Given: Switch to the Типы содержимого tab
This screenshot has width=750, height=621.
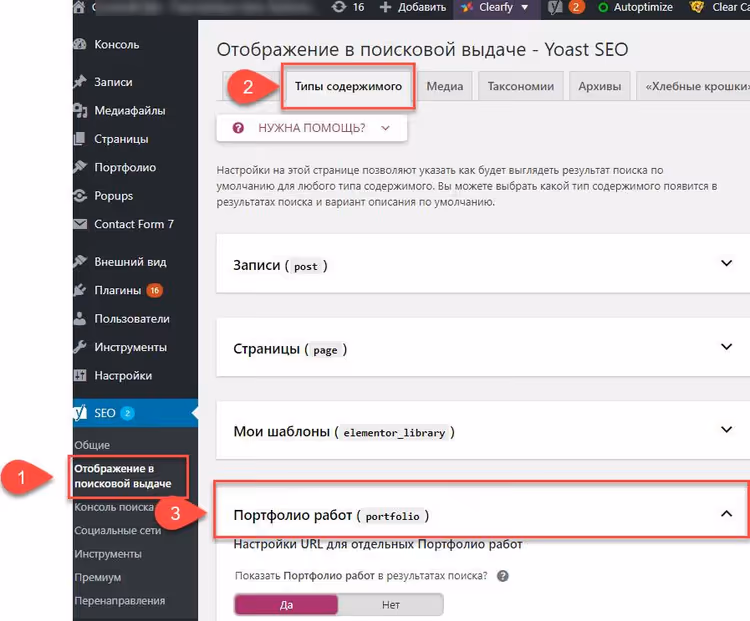Looking at the screenshot, I should 348,86.
